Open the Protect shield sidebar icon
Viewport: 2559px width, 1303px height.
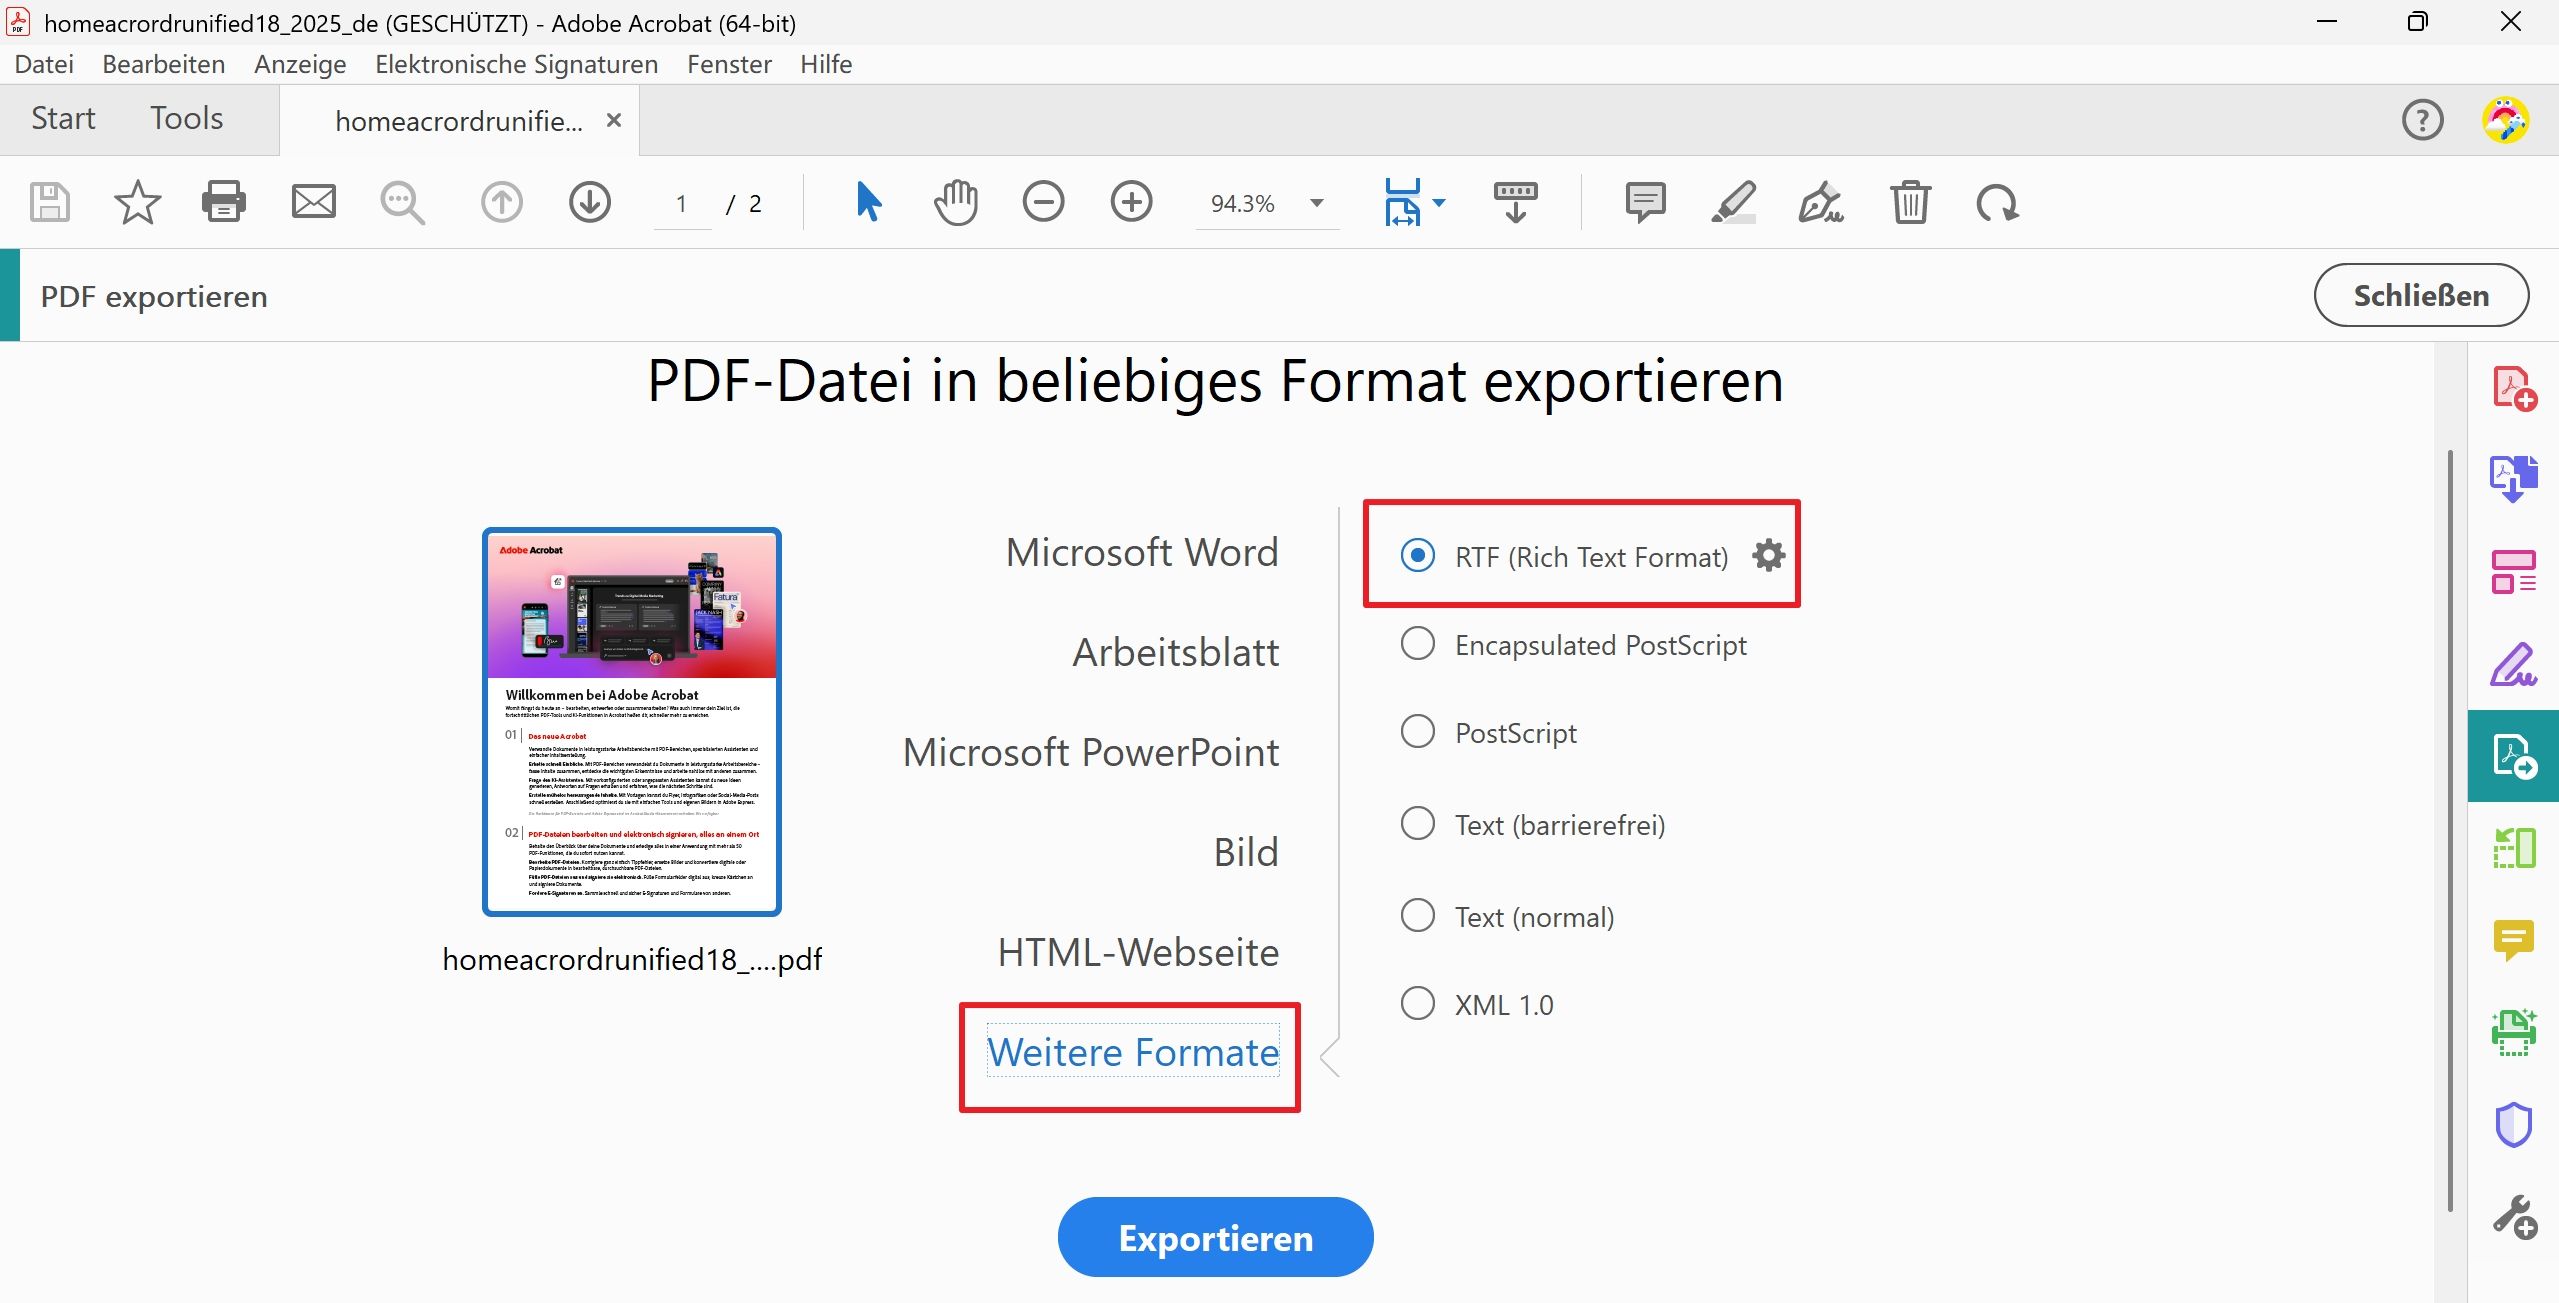click(2513, 1125)
